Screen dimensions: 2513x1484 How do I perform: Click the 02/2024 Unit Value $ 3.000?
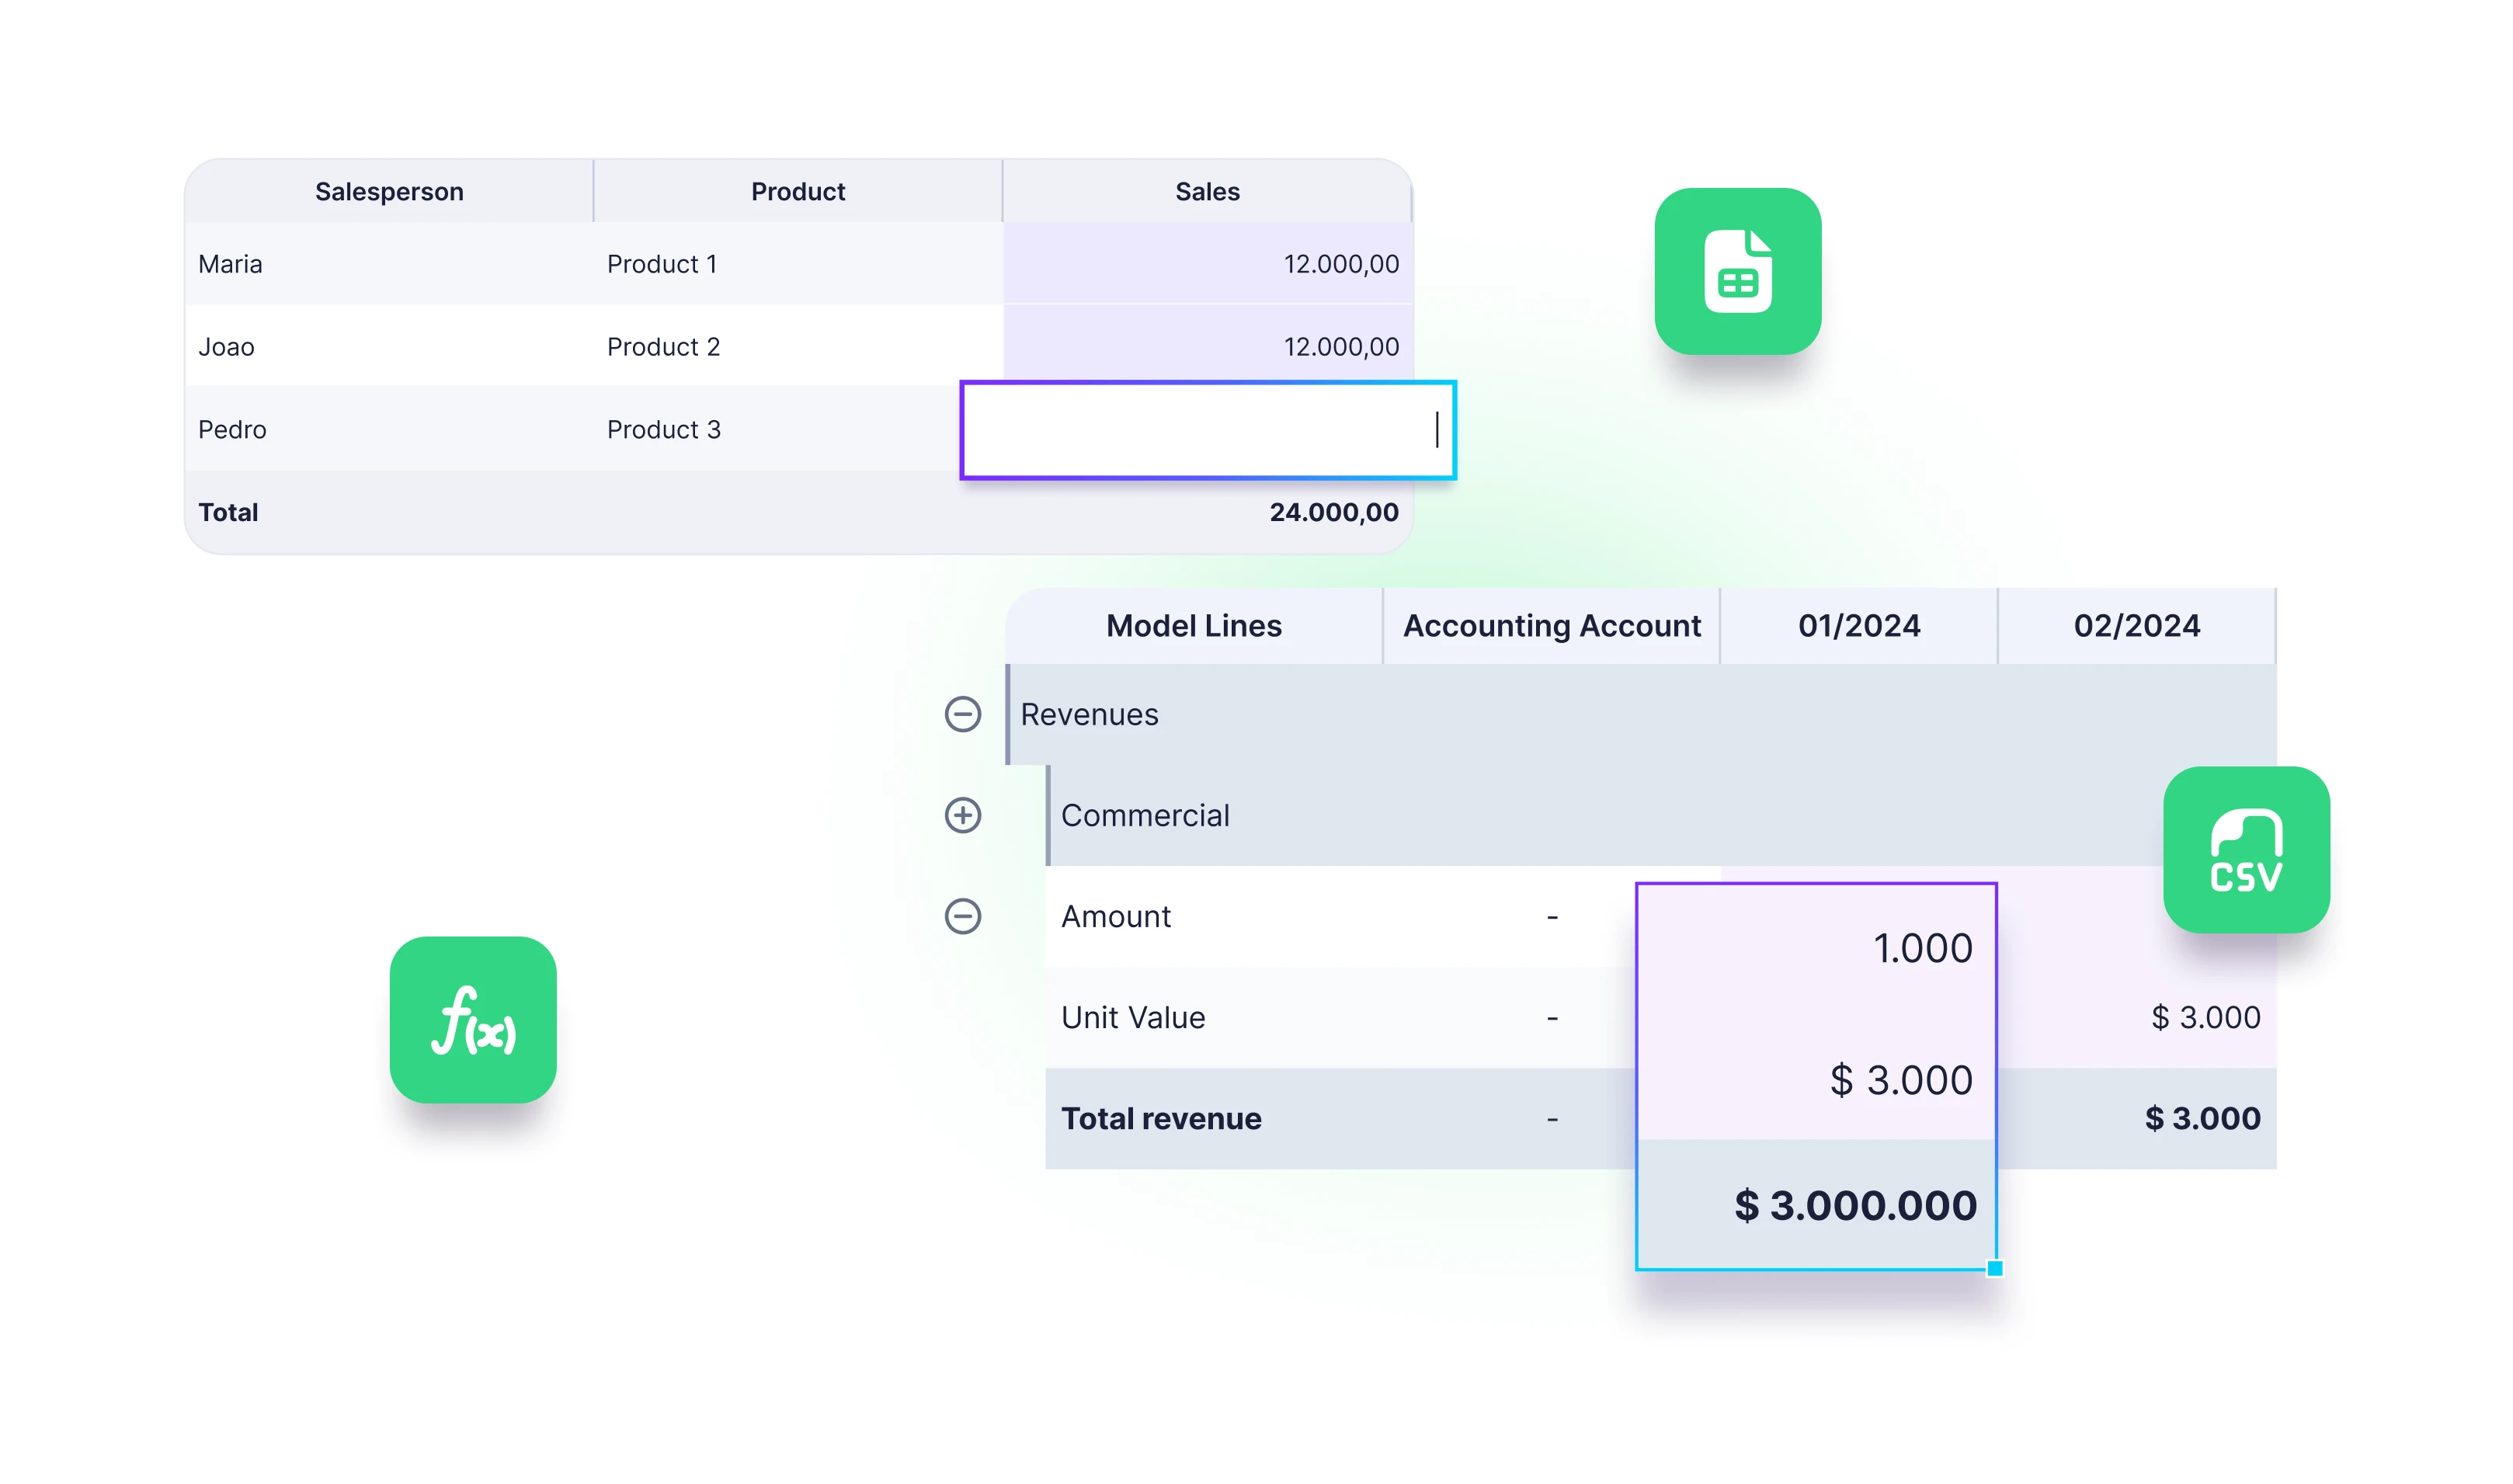2205,1017
